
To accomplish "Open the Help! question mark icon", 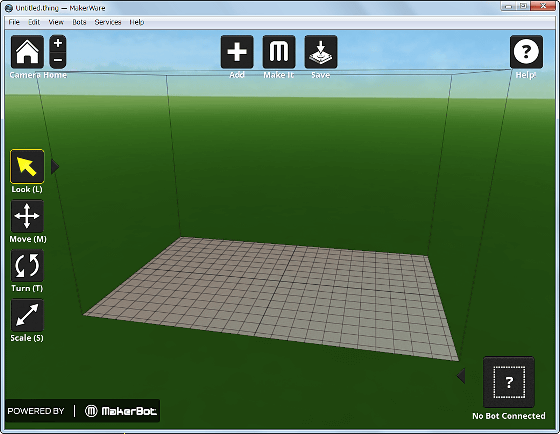I will pyautogui.click(x=526, y=52).
